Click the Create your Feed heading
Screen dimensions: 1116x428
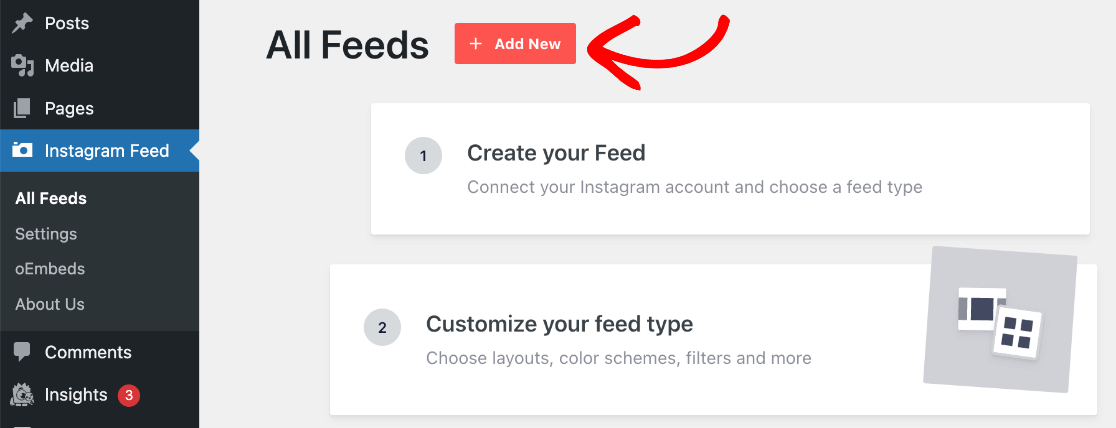click(x=556, y=153)
